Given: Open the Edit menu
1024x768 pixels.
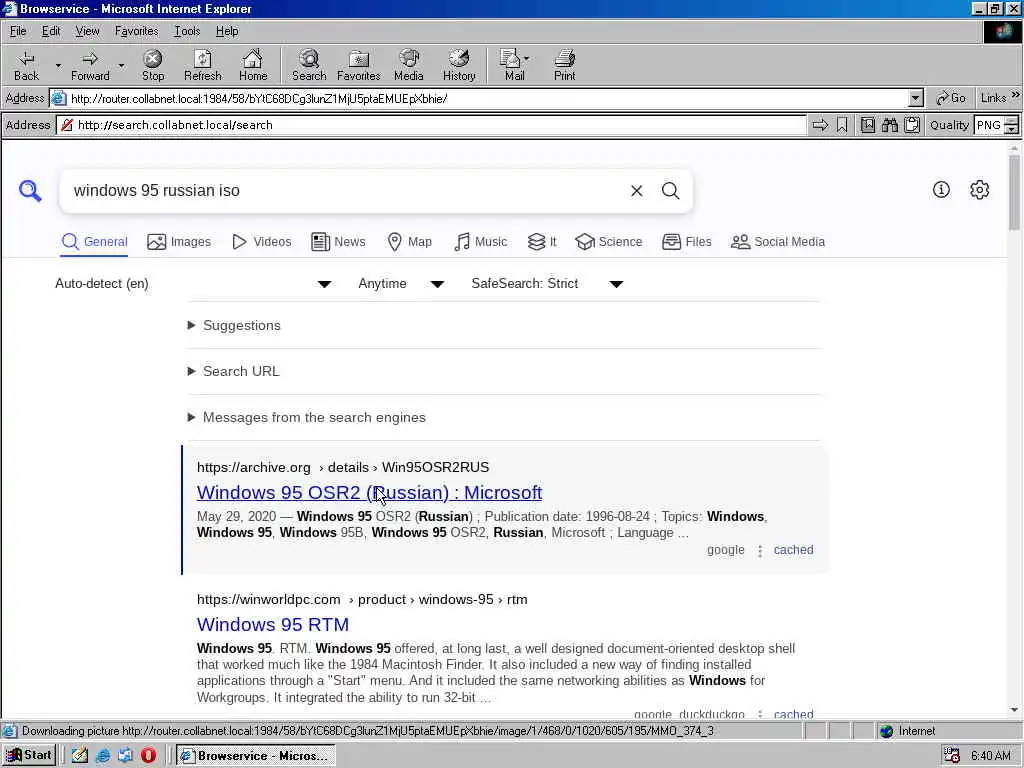Looking at the screenshot, I should pyautogui.click(x=51, y=31).
